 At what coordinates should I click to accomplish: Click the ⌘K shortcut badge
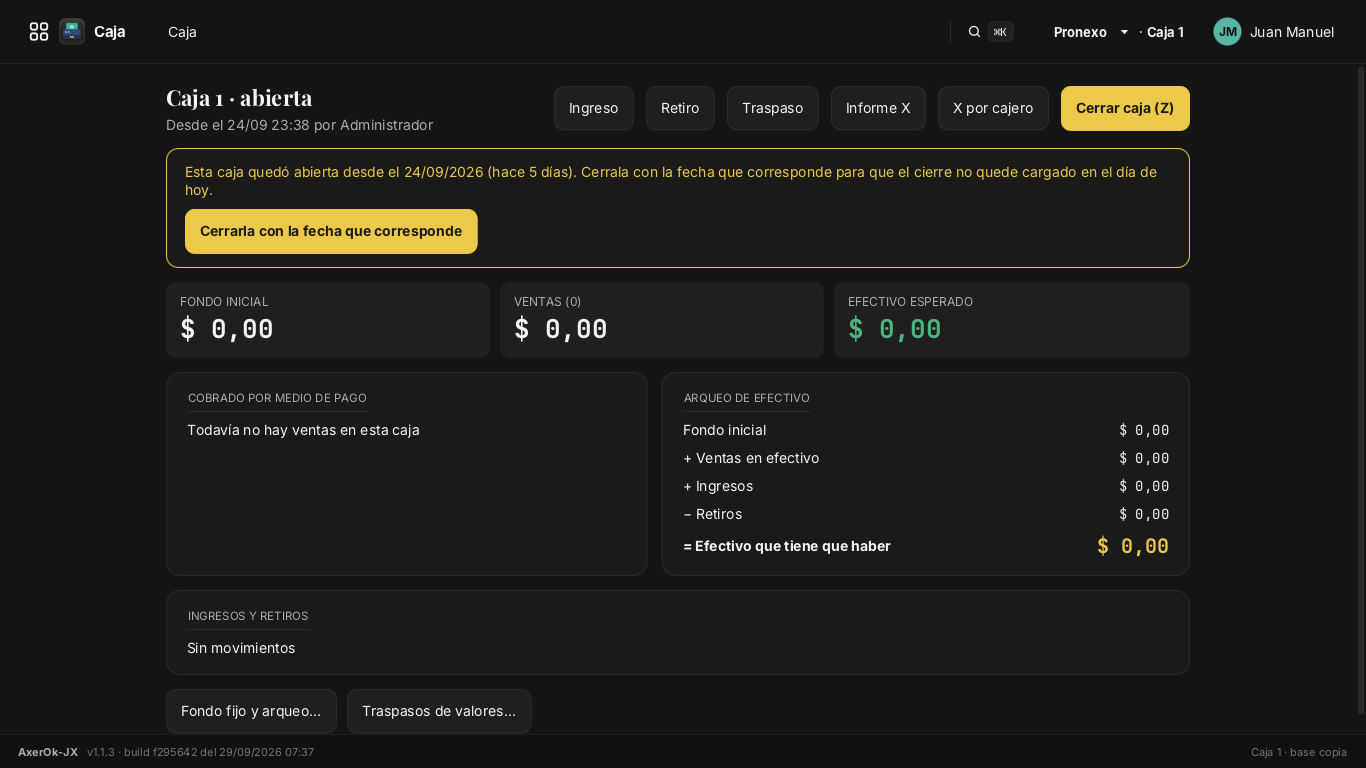1000,32
